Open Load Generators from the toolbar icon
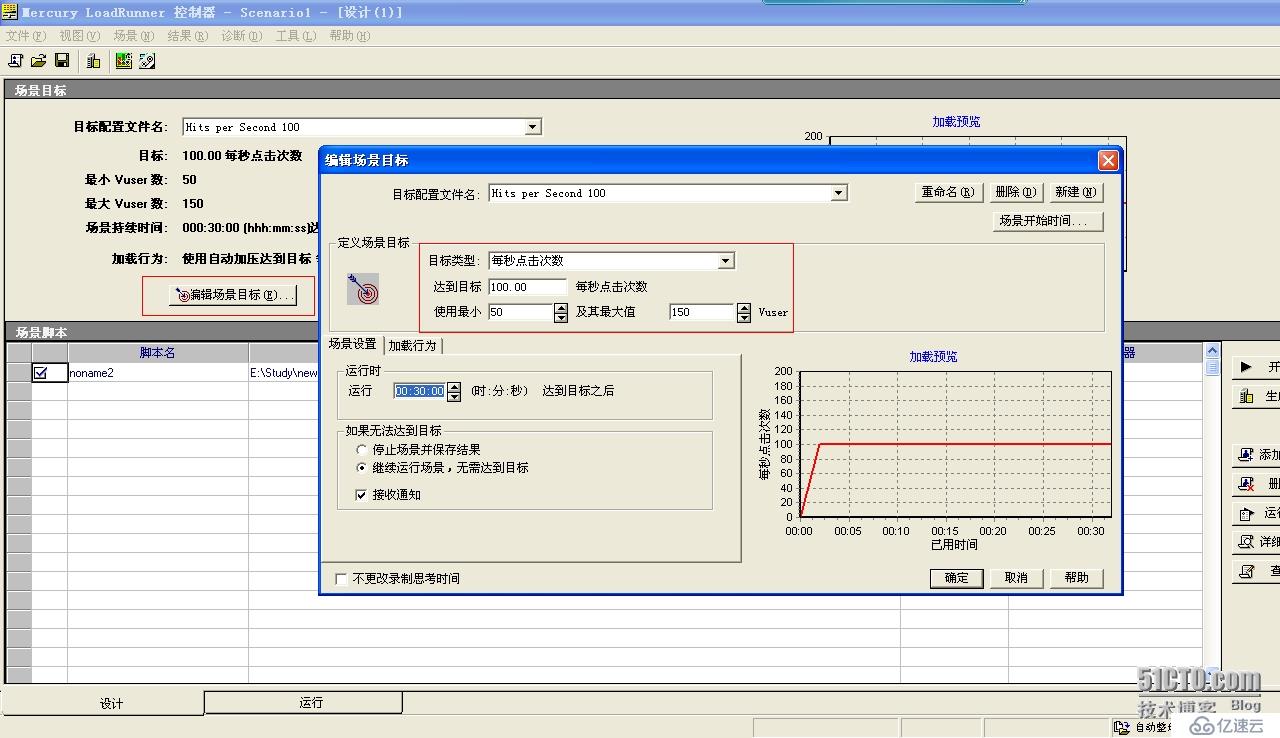Viewport: 1280px width, 738px height. coord(94,61)
